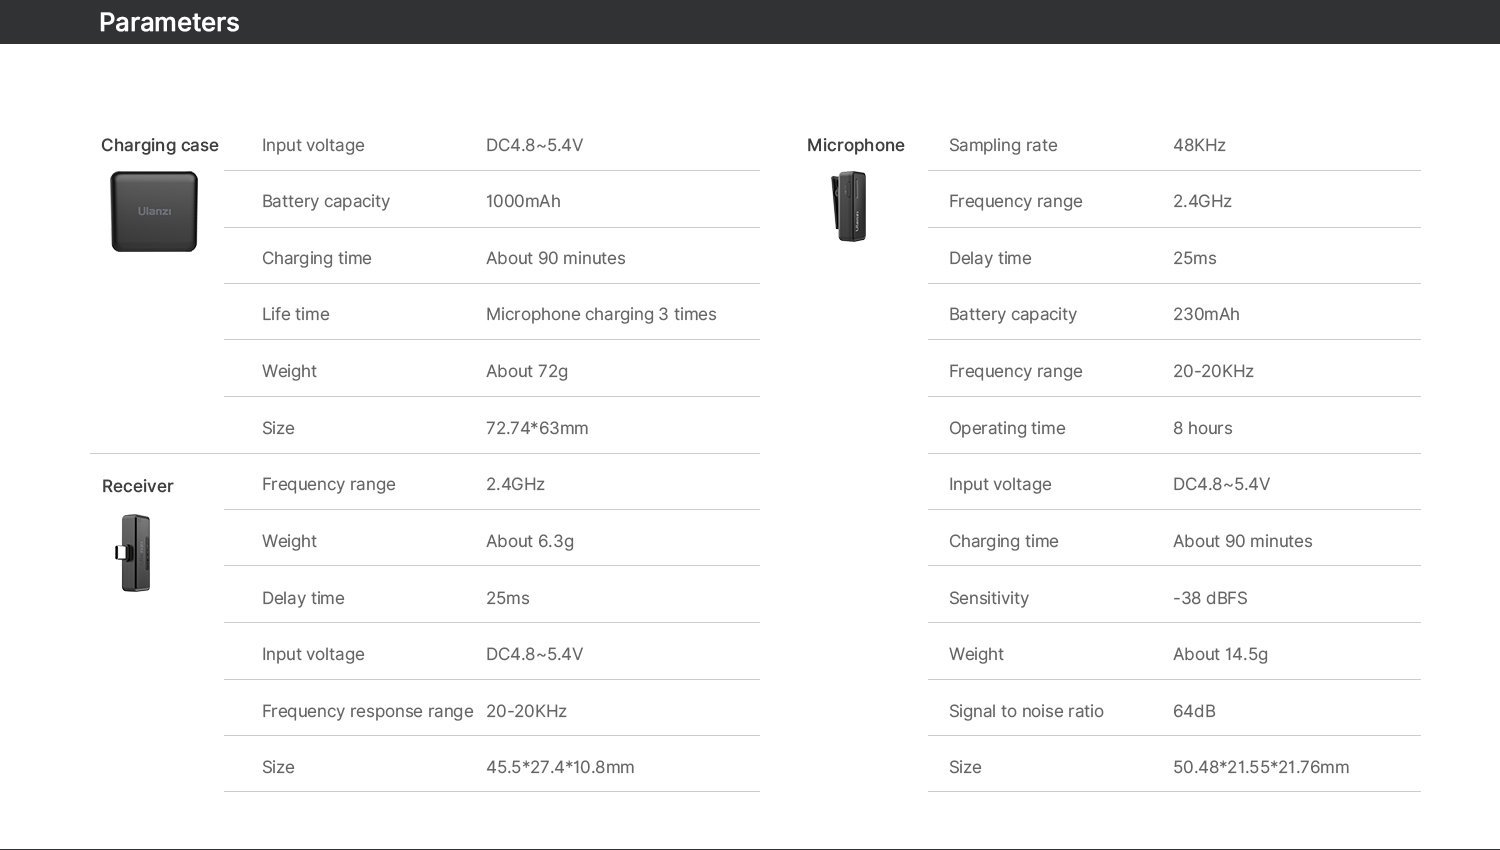1500x850 pixels.
Task: Click the 72.74*63mm size value
Action: pos(537,428)
